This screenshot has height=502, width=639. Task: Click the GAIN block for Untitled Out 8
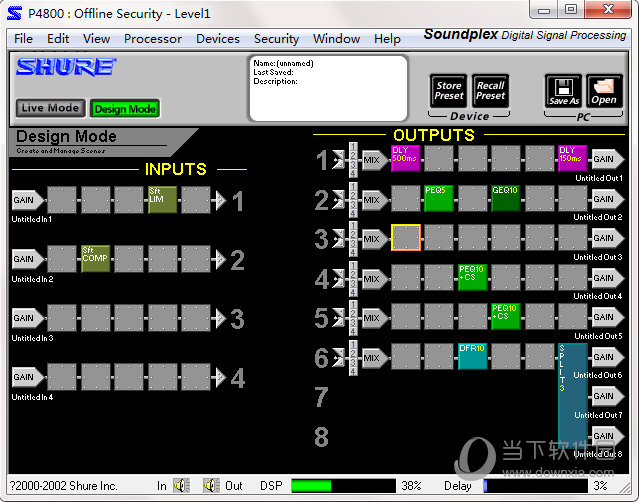(x=607, y=436)
